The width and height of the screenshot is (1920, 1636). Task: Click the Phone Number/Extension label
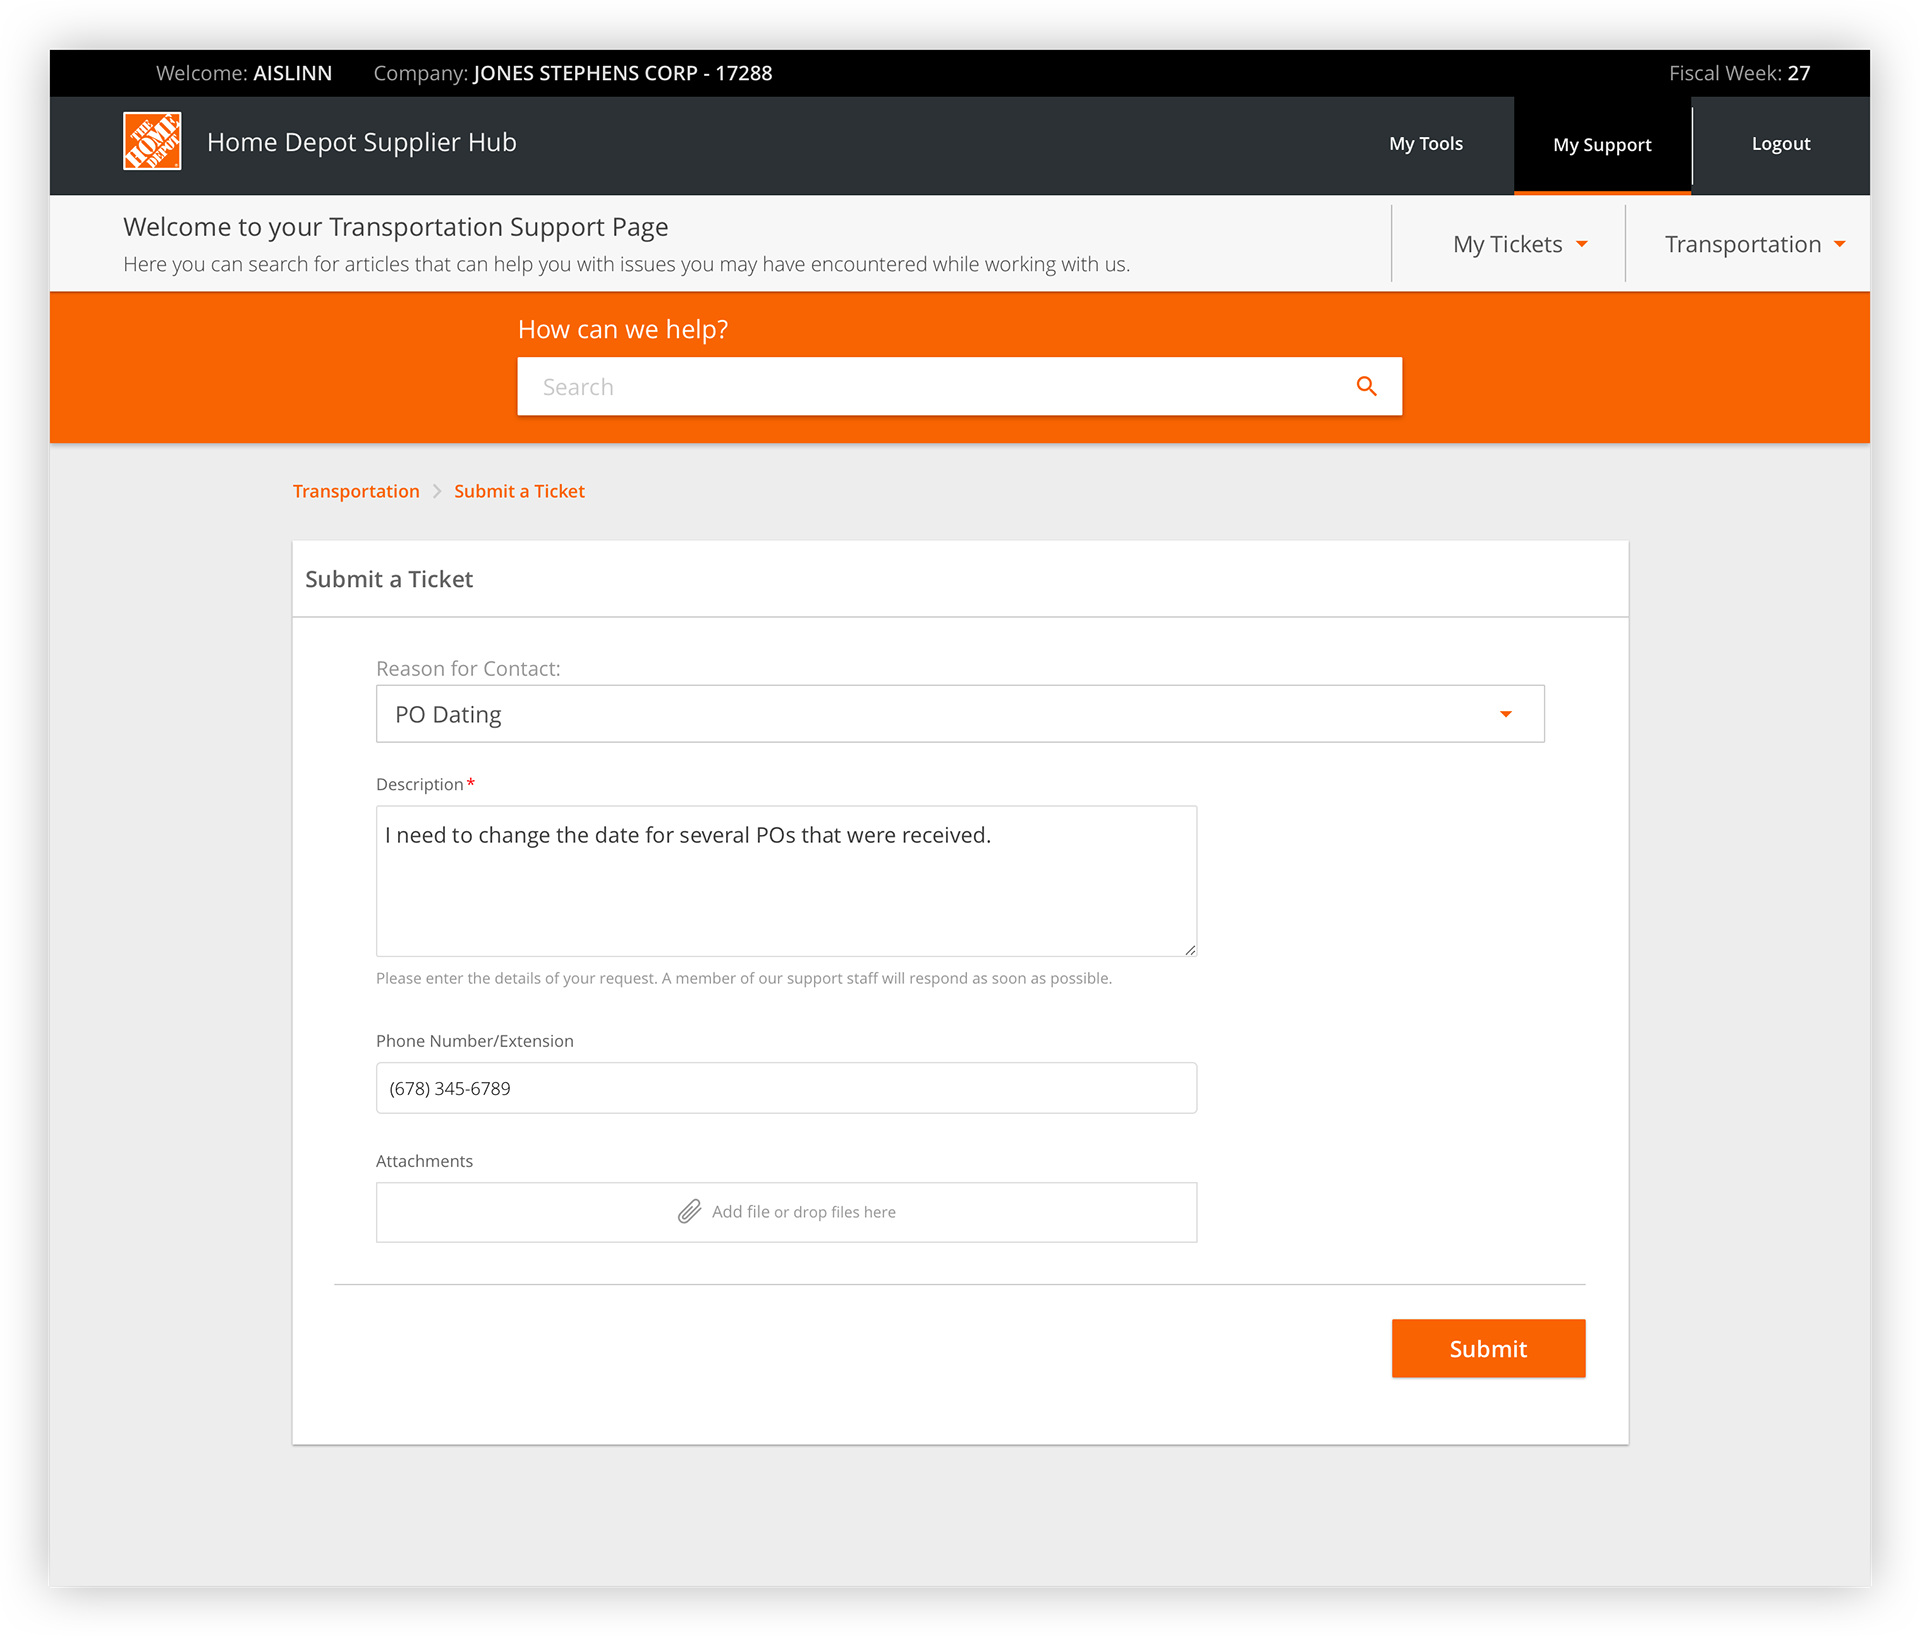point(475,1041)
